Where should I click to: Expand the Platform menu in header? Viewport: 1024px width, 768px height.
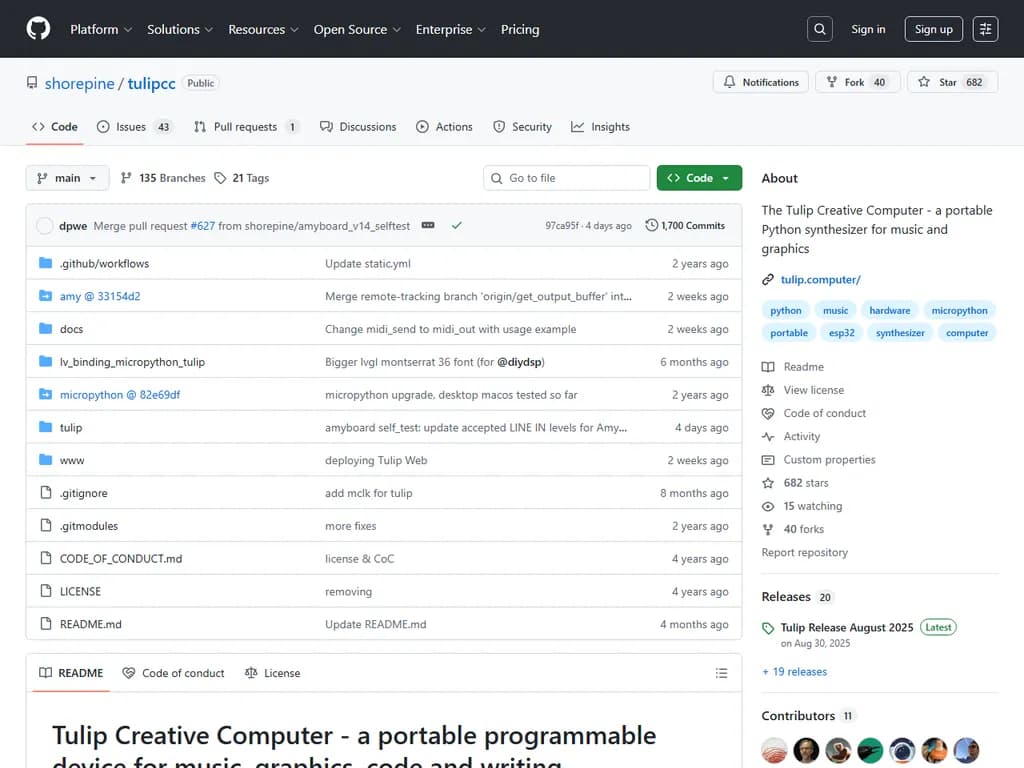(x=101, y=29)
